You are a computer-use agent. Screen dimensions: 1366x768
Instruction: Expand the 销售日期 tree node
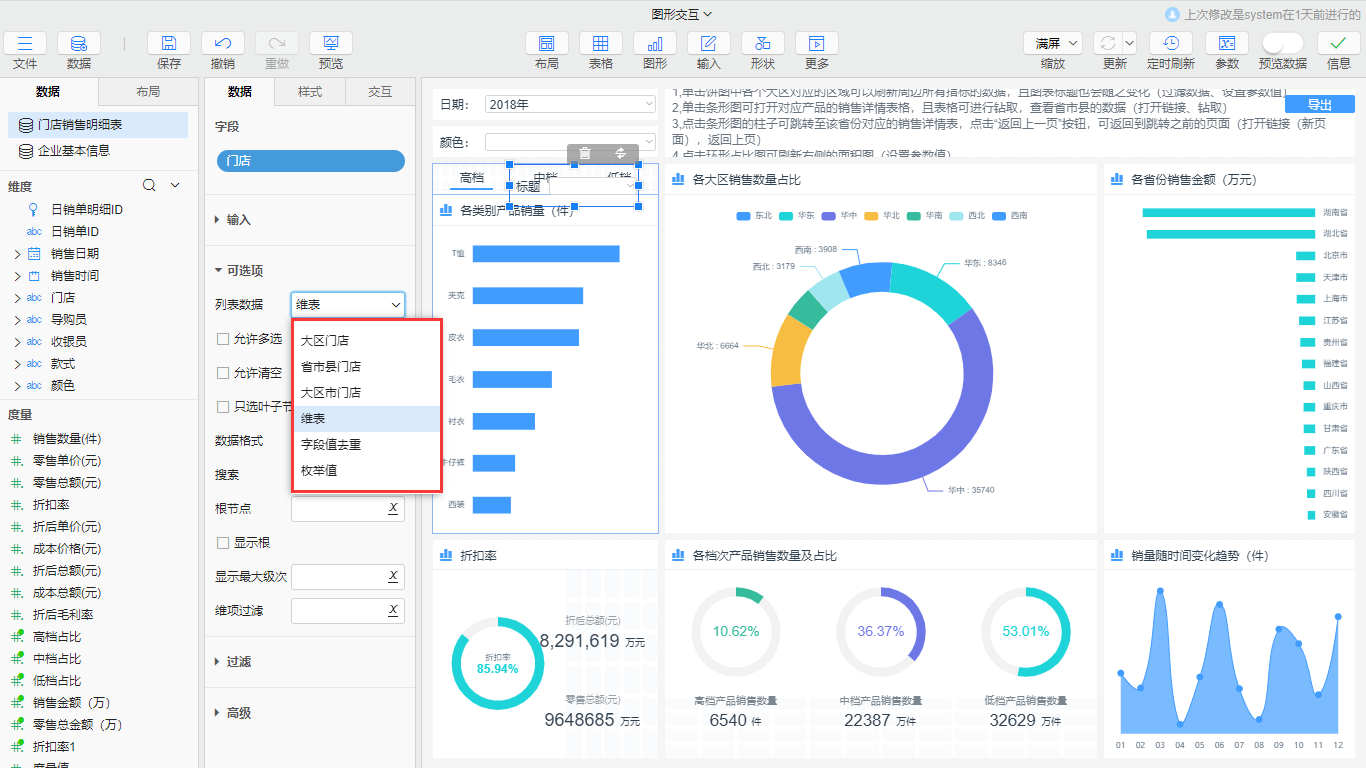pos(17,254)
